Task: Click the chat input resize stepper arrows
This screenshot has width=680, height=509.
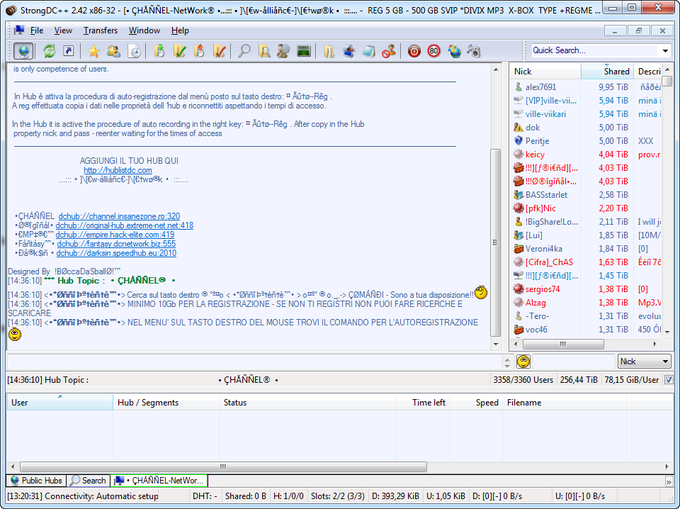Action: click(x=507, y=361)
